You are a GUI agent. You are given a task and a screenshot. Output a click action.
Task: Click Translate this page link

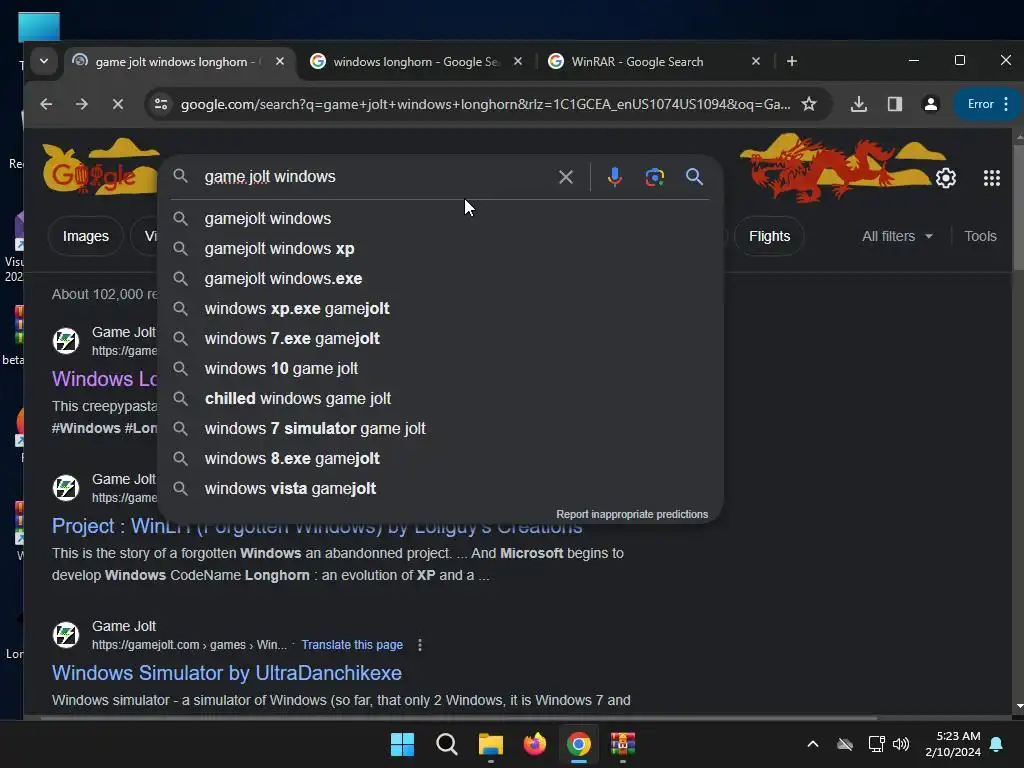(x=352, y=645)
